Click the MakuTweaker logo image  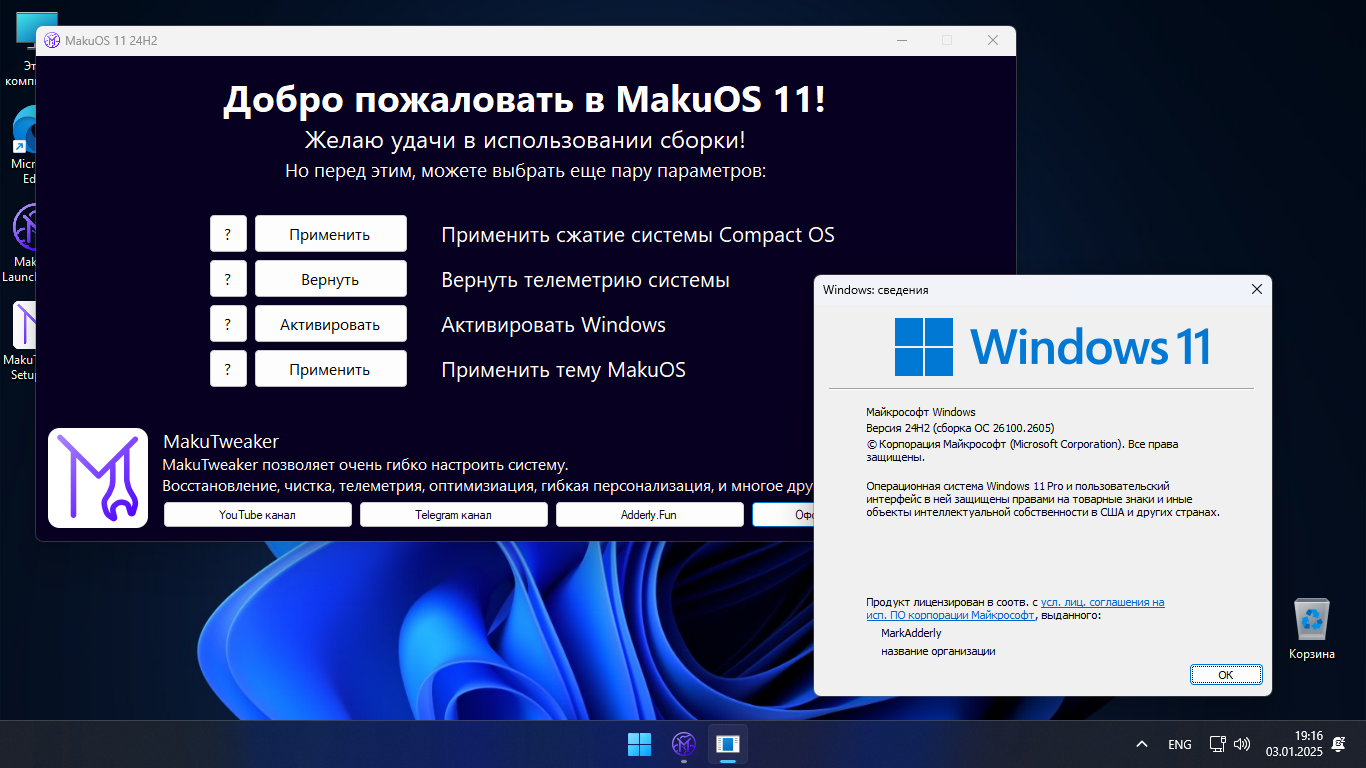pyautogui.click(x=98, y=478)
